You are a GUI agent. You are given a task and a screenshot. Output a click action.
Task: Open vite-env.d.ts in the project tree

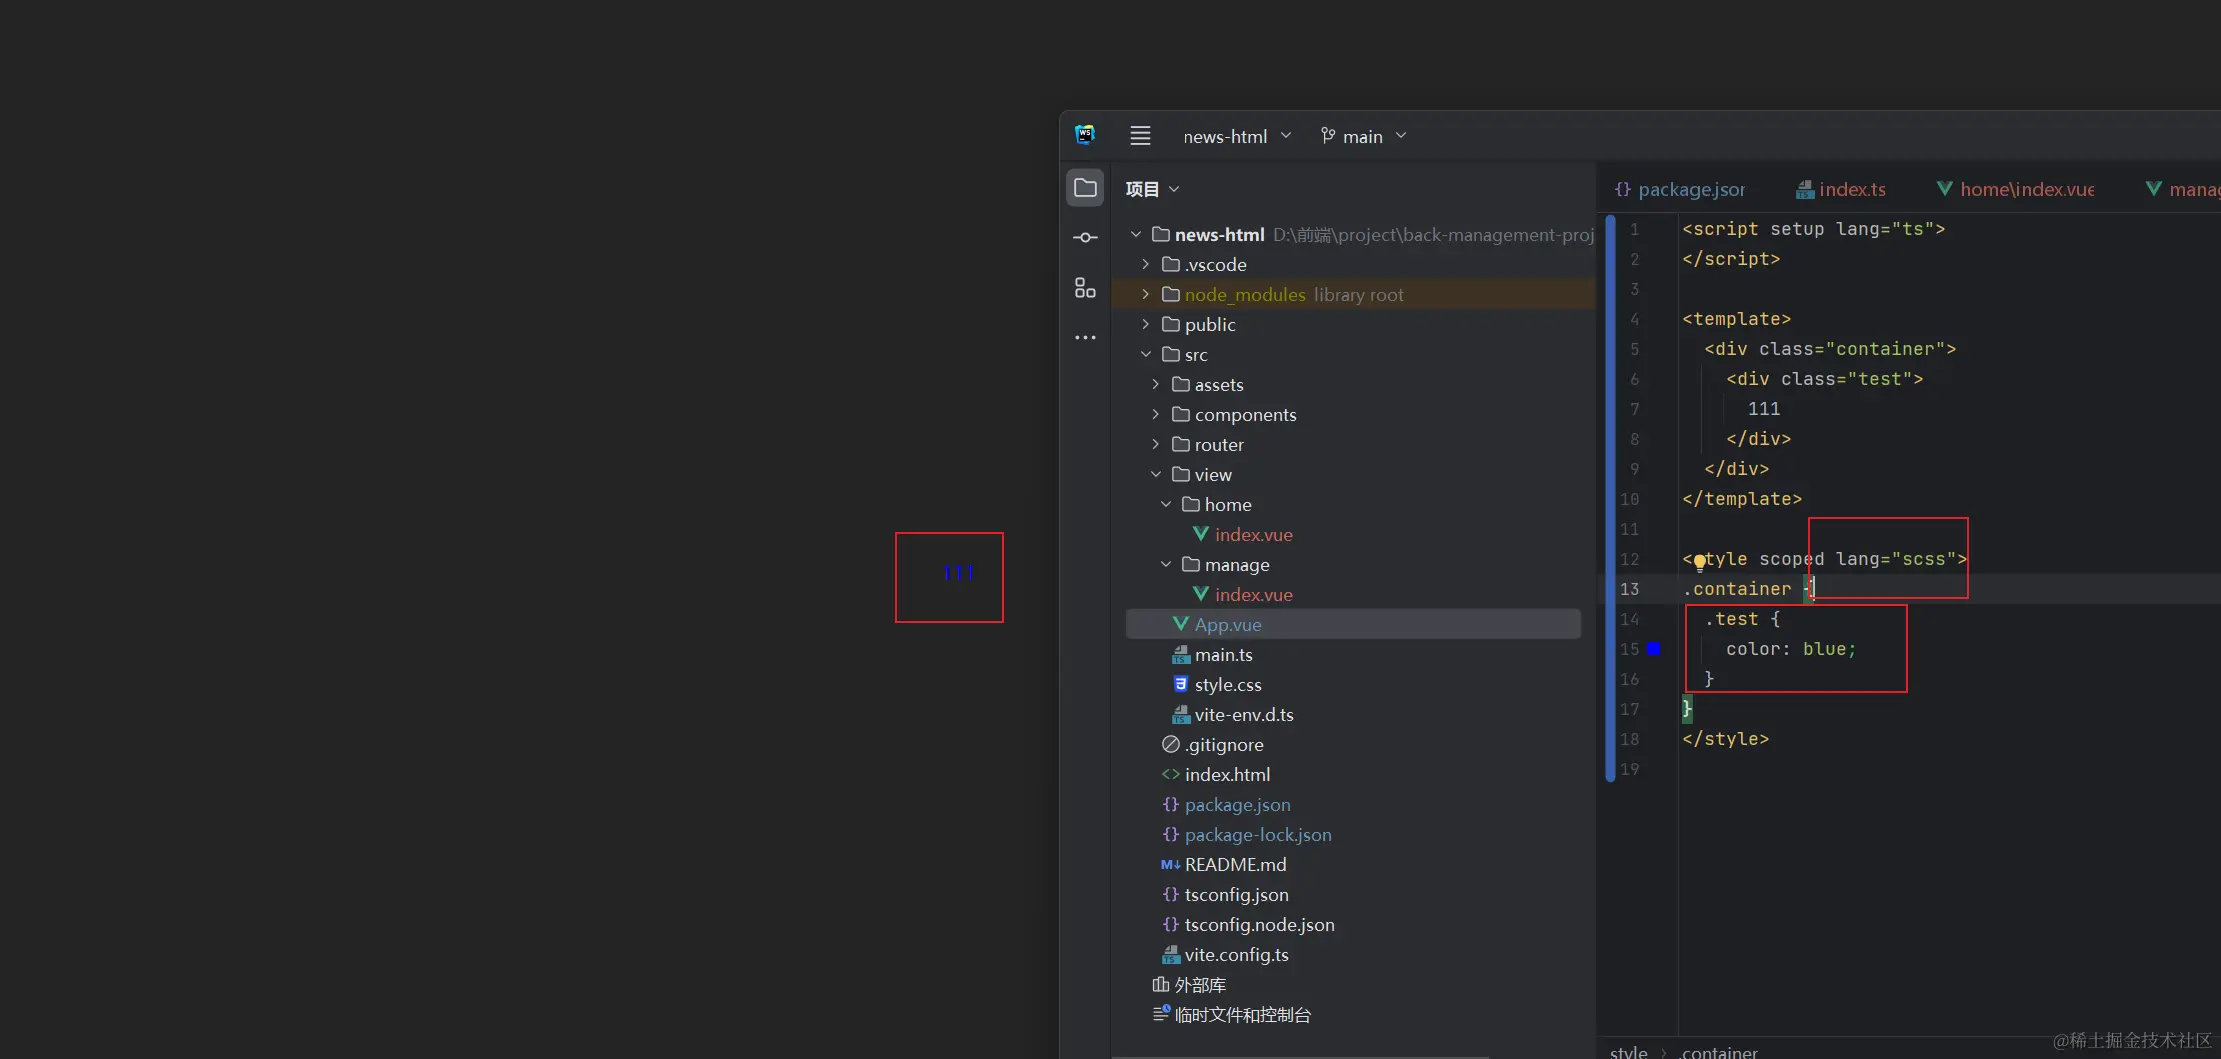point(1233,715)
